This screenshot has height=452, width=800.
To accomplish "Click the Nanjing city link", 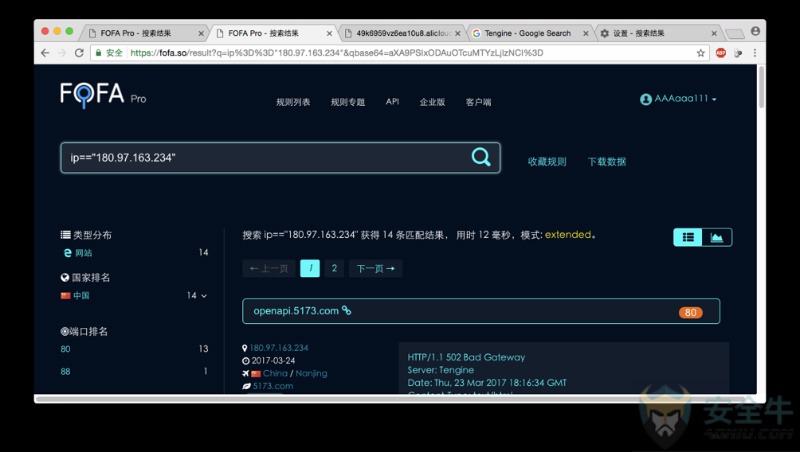I will pos(311,373).
